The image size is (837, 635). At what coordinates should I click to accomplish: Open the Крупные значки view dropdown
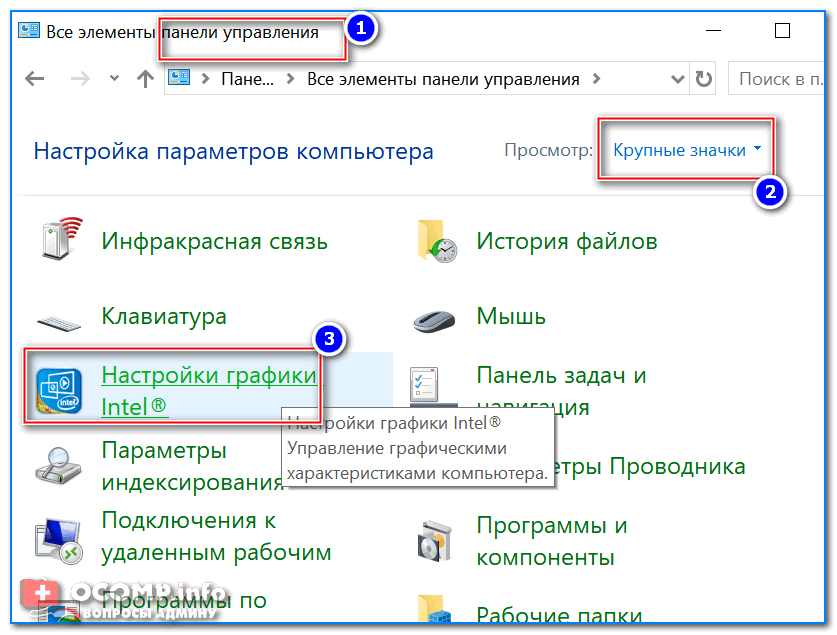pos(687,150)
